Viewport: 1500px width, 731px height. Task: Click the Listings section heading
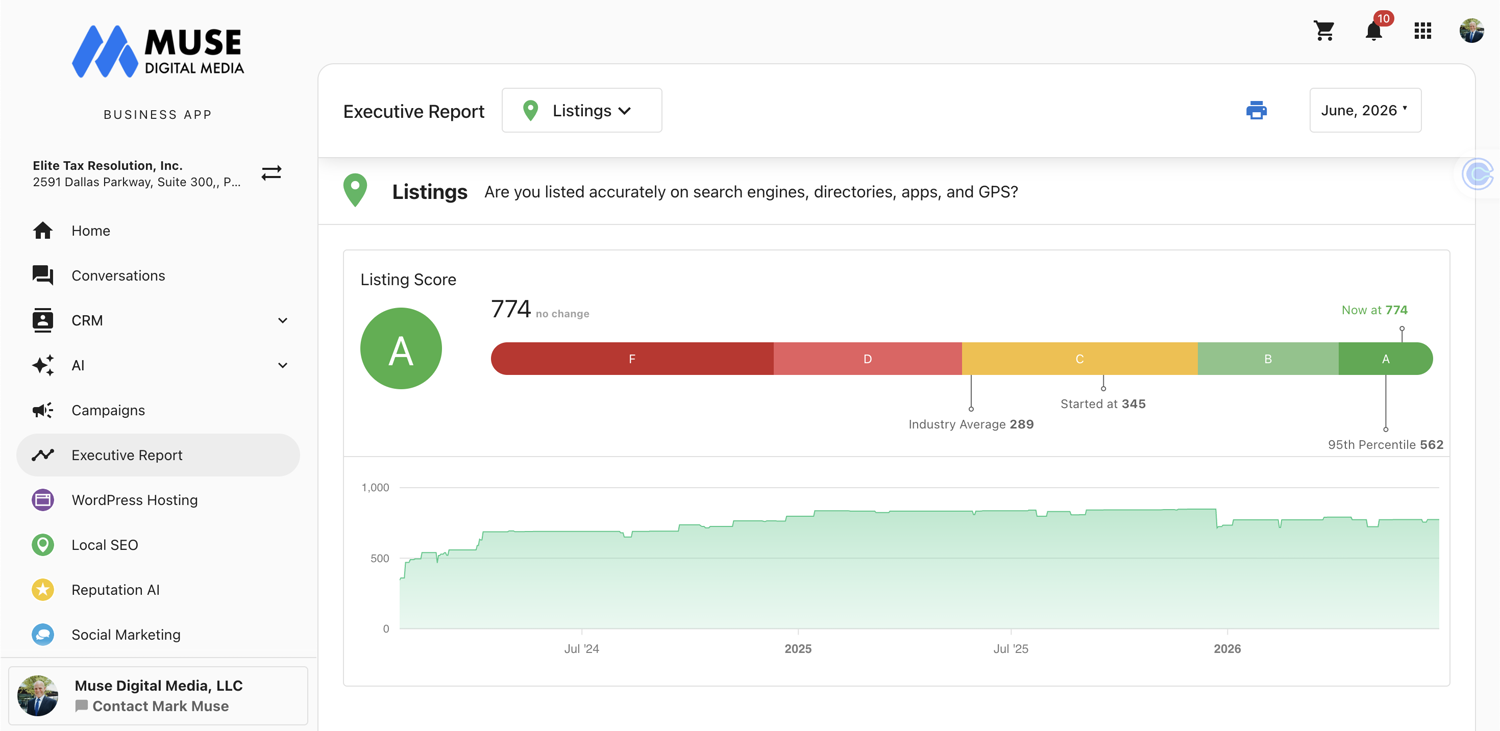(x=430, y=192)
